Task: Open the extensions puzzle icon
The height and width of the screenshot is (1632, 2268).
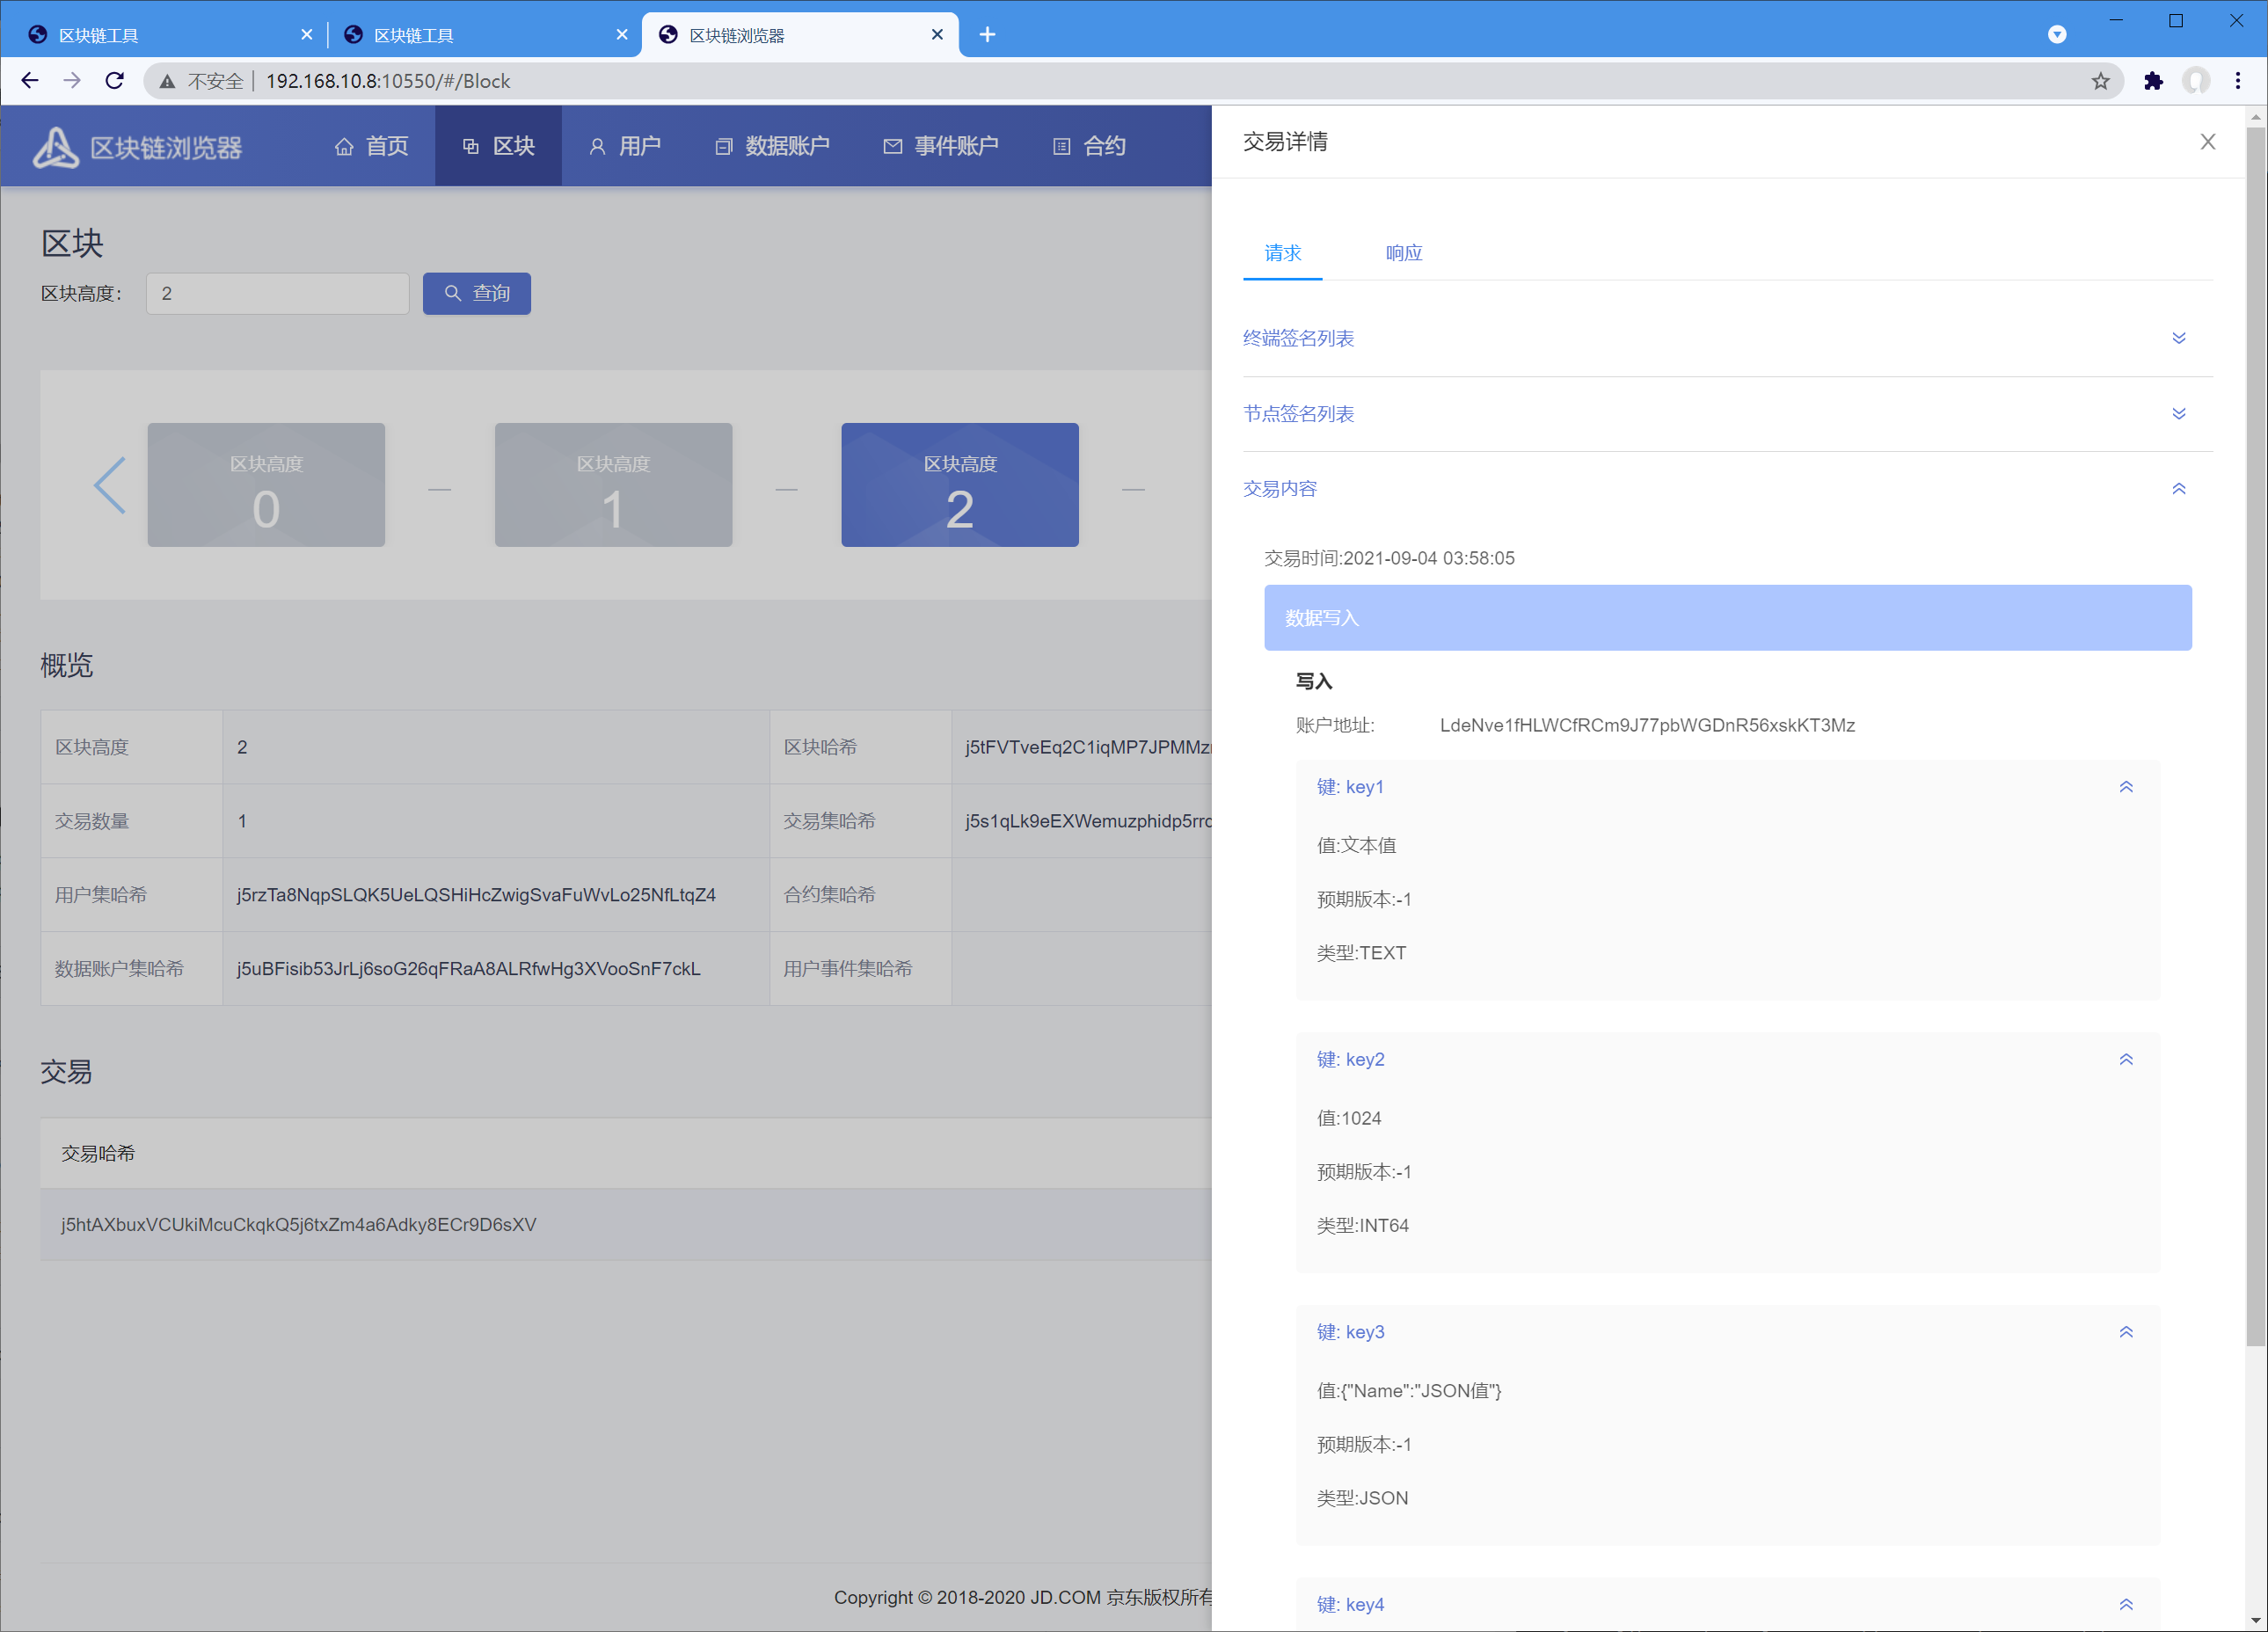Action: [x=2153, y=81]
